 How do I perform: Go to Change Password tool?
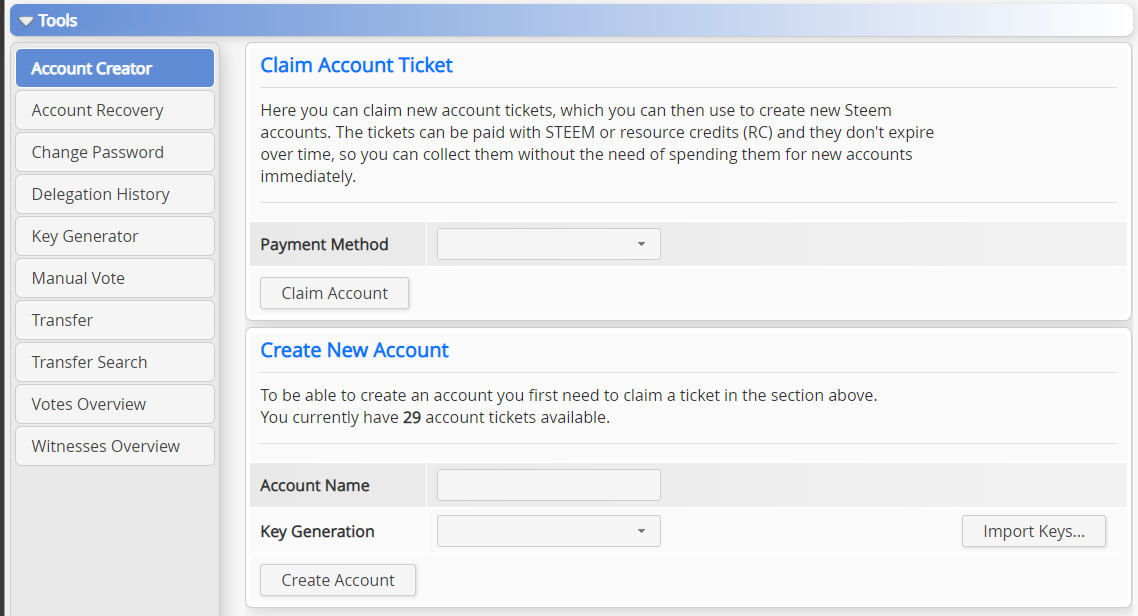pyautogui.click(x=115, y=152)
